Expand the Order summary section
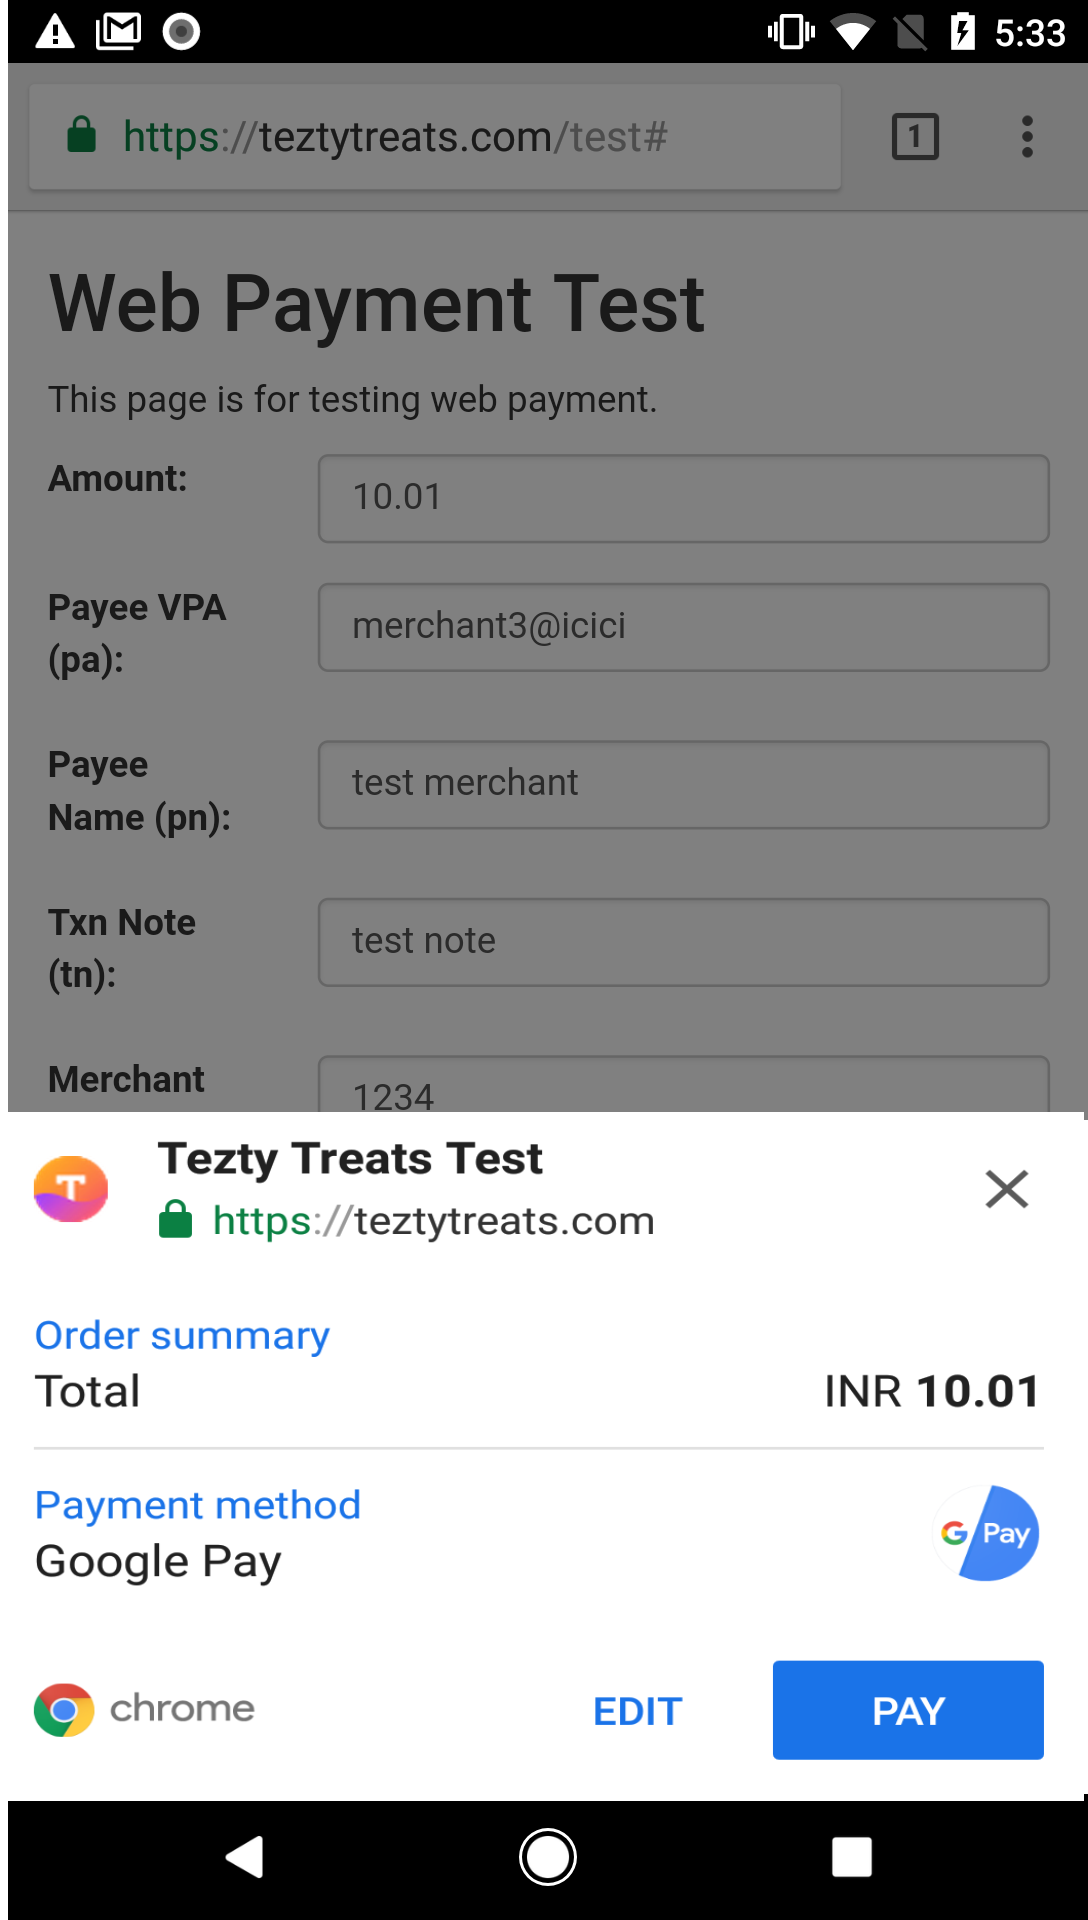Image resolution: width=1088 pixels, height=1920 pixels. click(181, 1334)
